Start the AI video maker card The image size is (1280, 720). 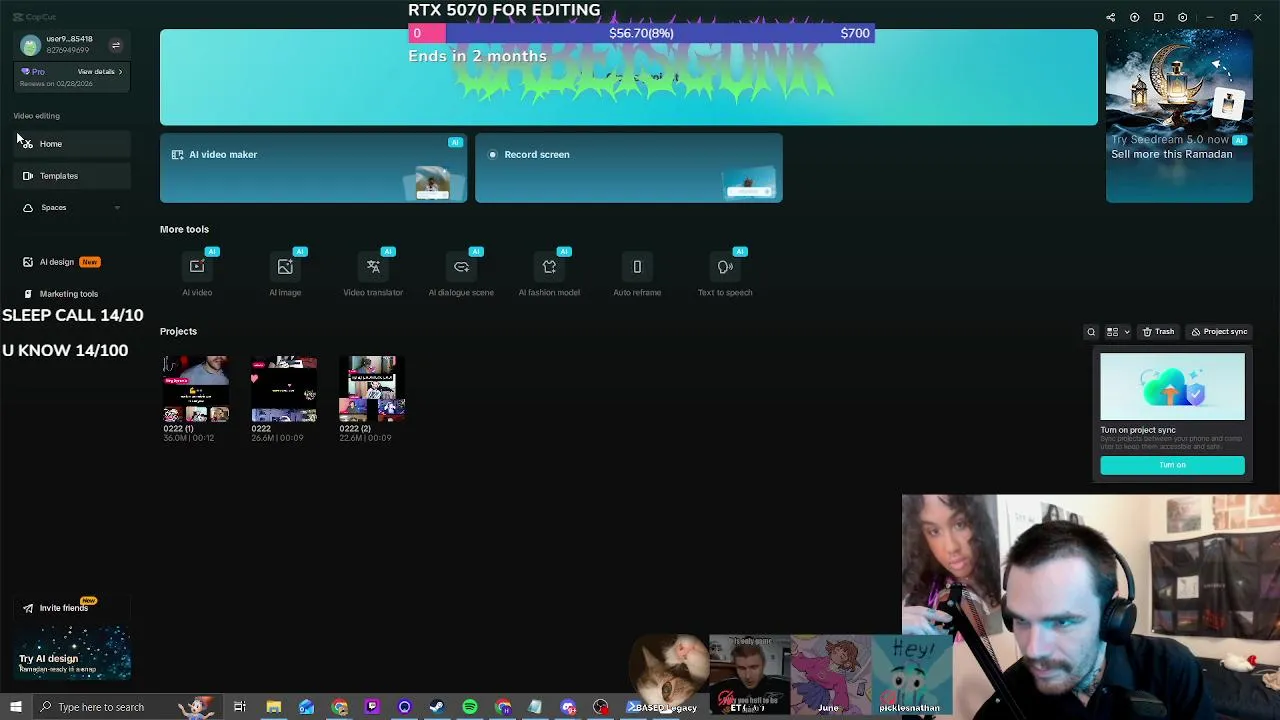click(313, 168)
